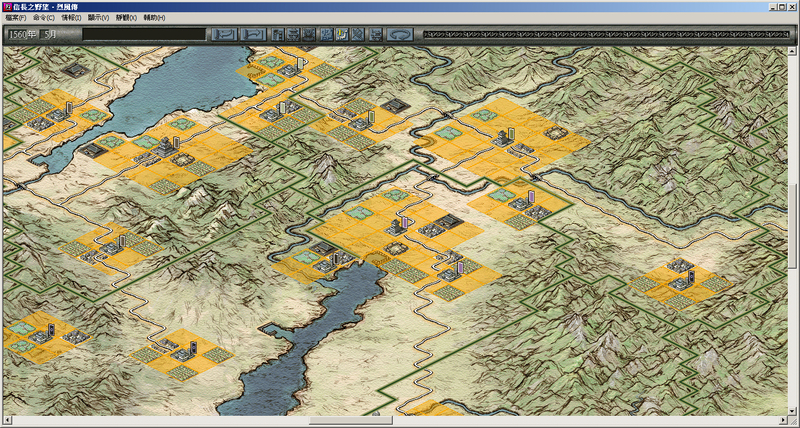The height and width of the screenshot is (428, 800).
Task: Click the vertical scrollbar thumb
Action: pyautogui.click(x=792, y=225)
